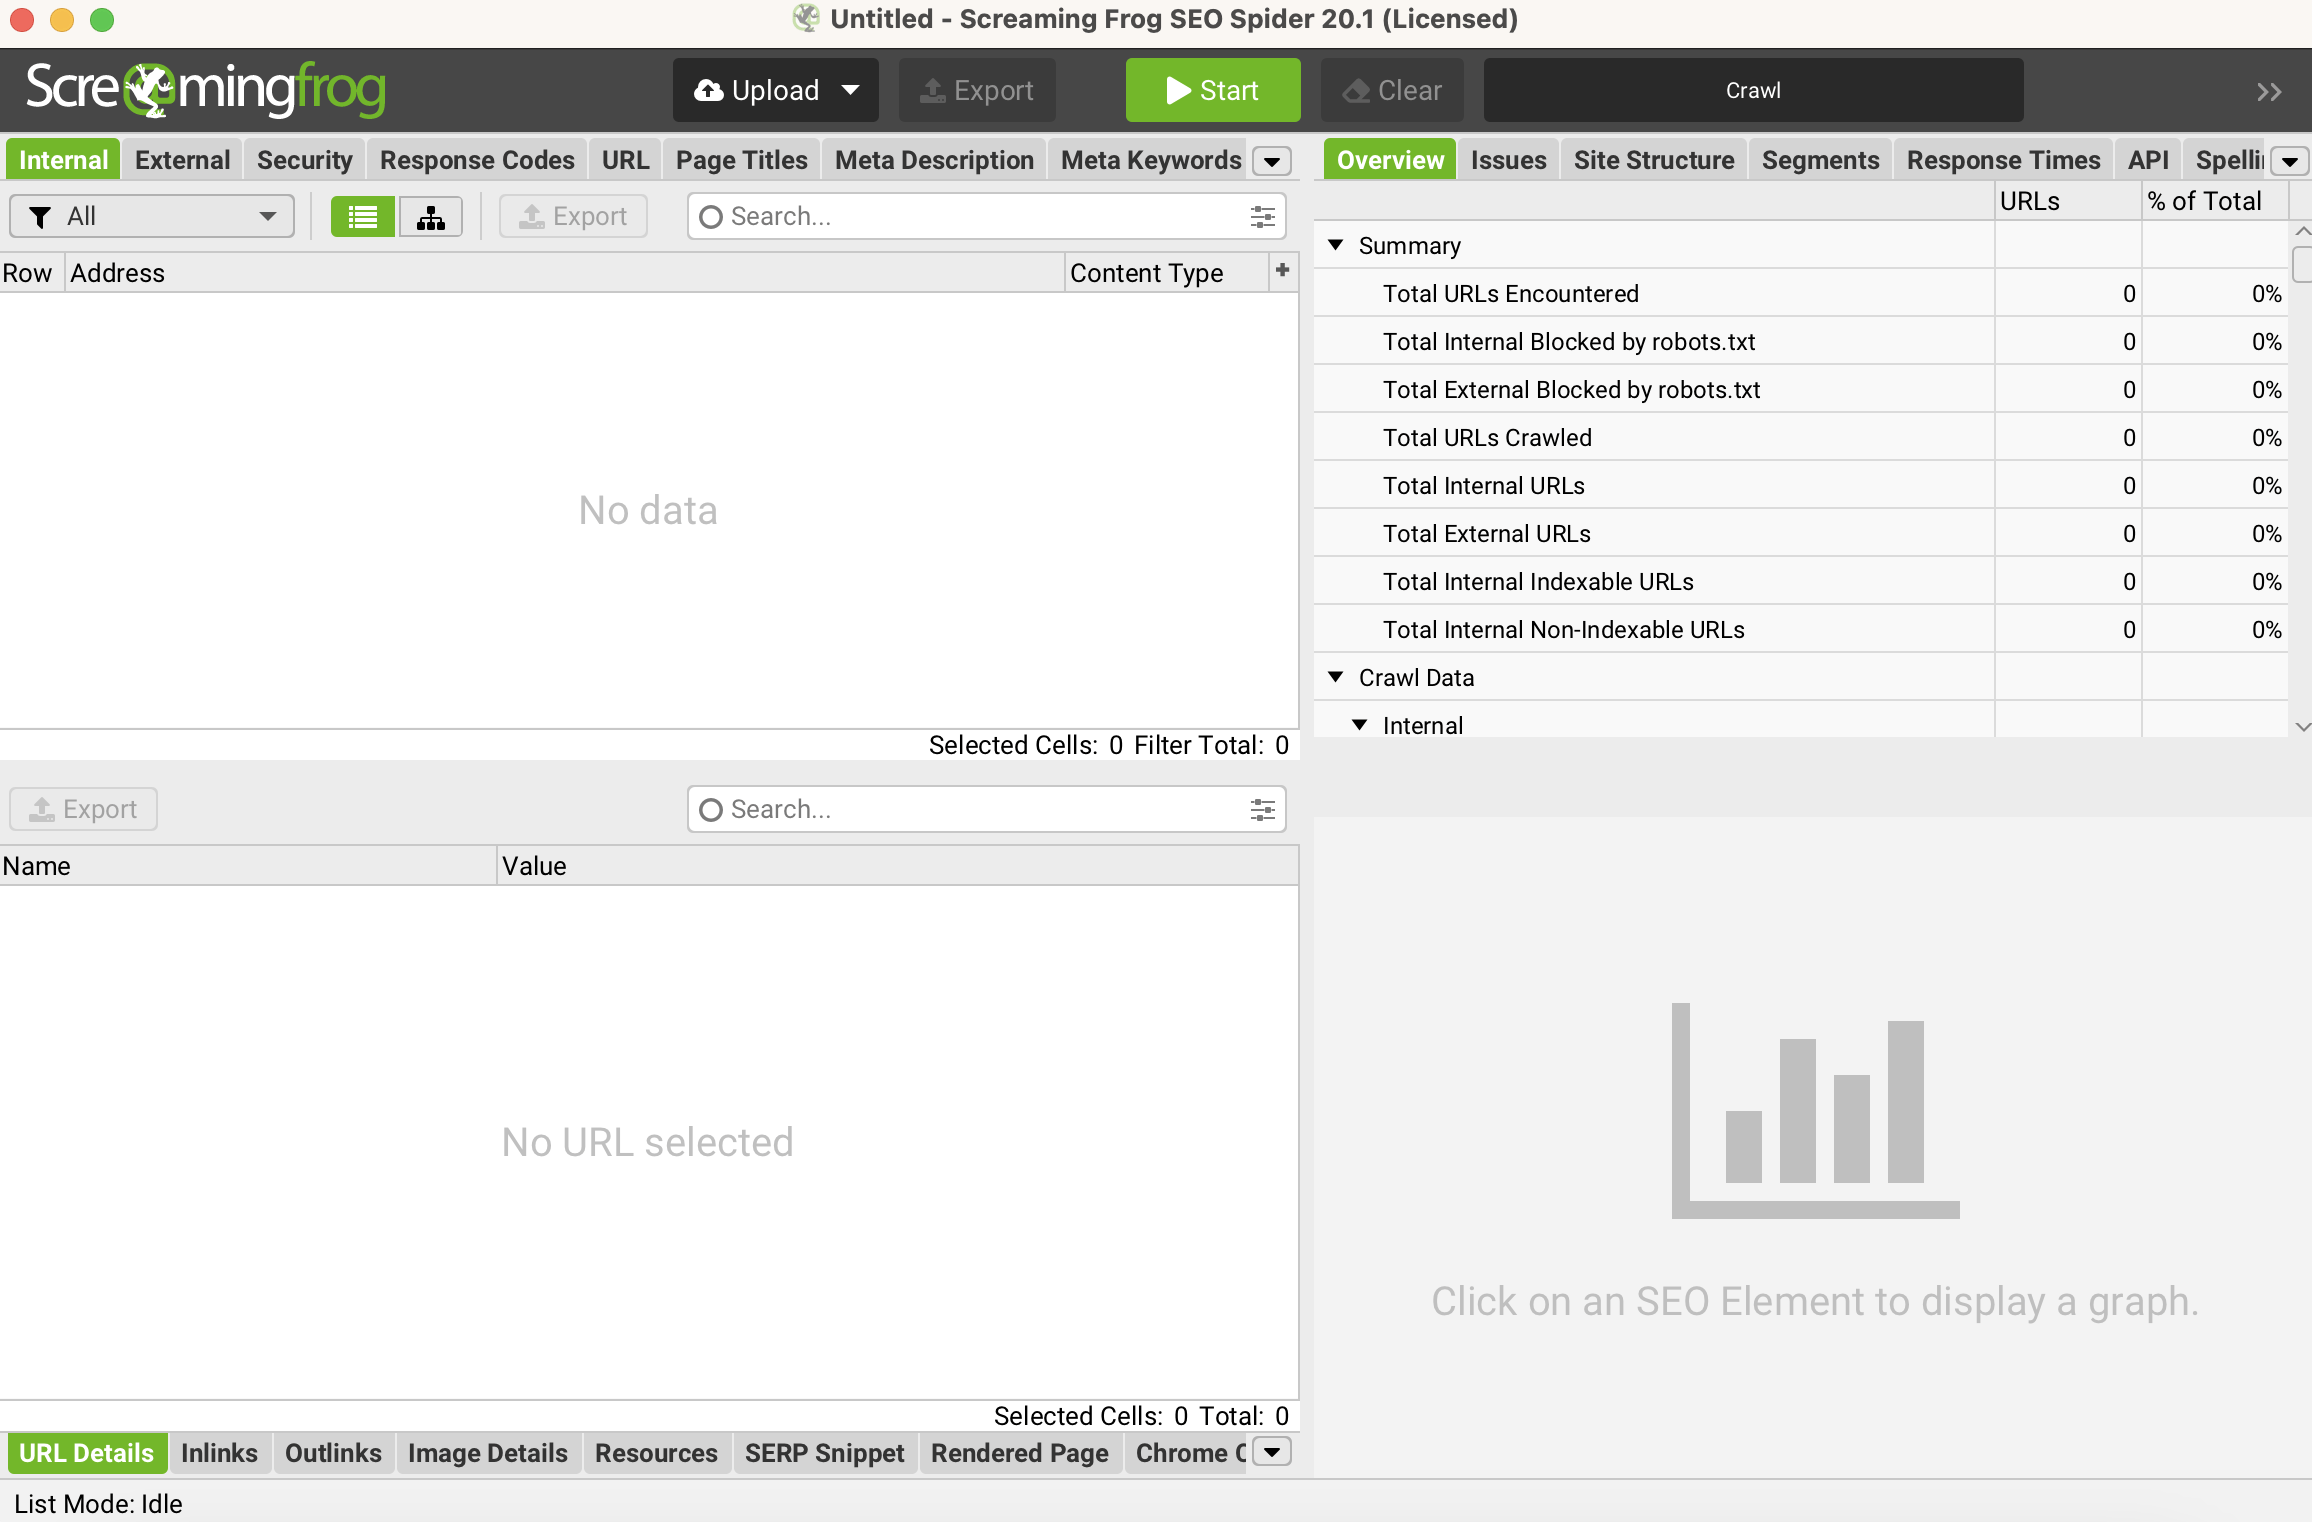Select the Overview tab
This screenshot has width=2312, height=1522.
point(1390,160)
